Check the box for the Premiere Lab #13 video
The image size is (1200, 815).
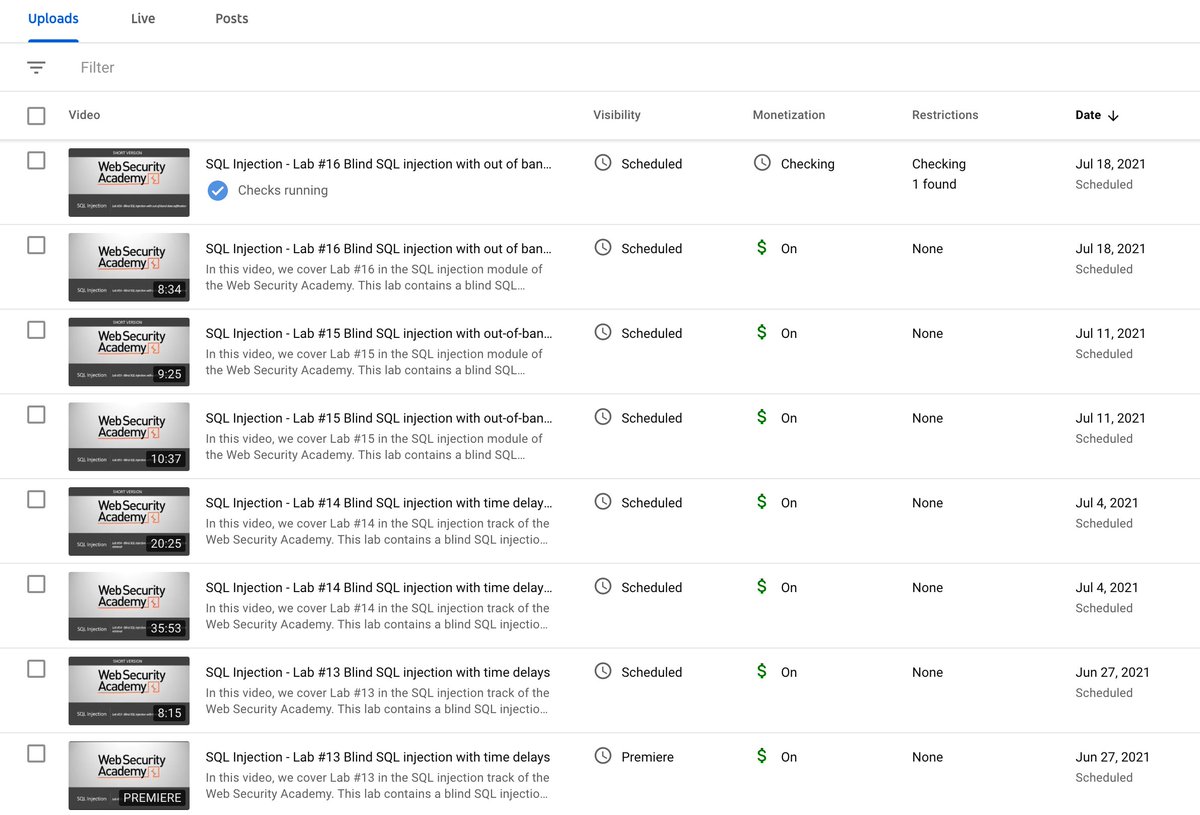36,753
